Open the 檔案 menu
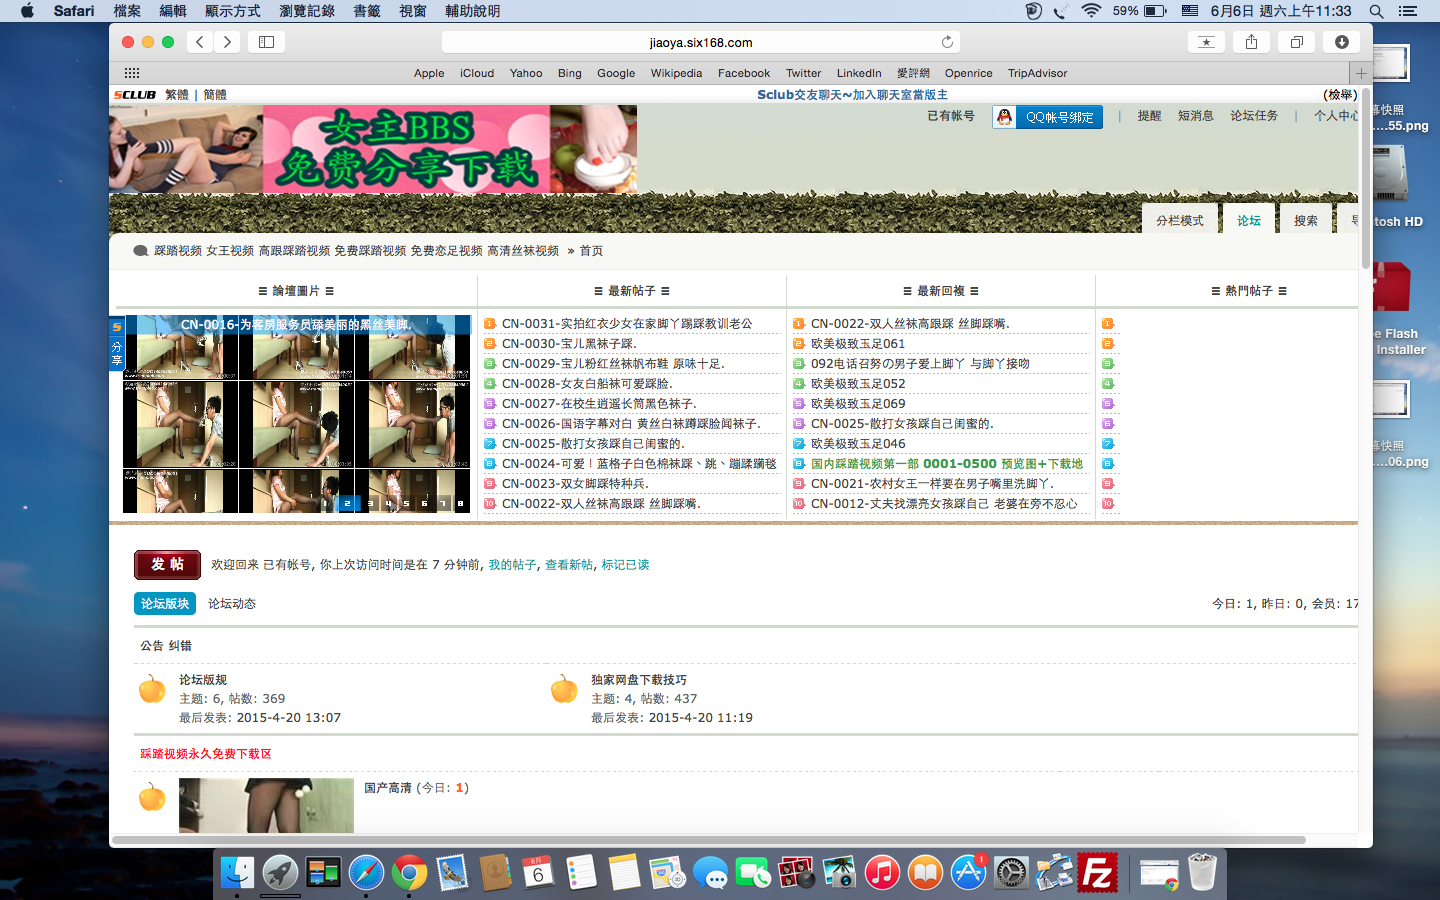 point(127,11)
